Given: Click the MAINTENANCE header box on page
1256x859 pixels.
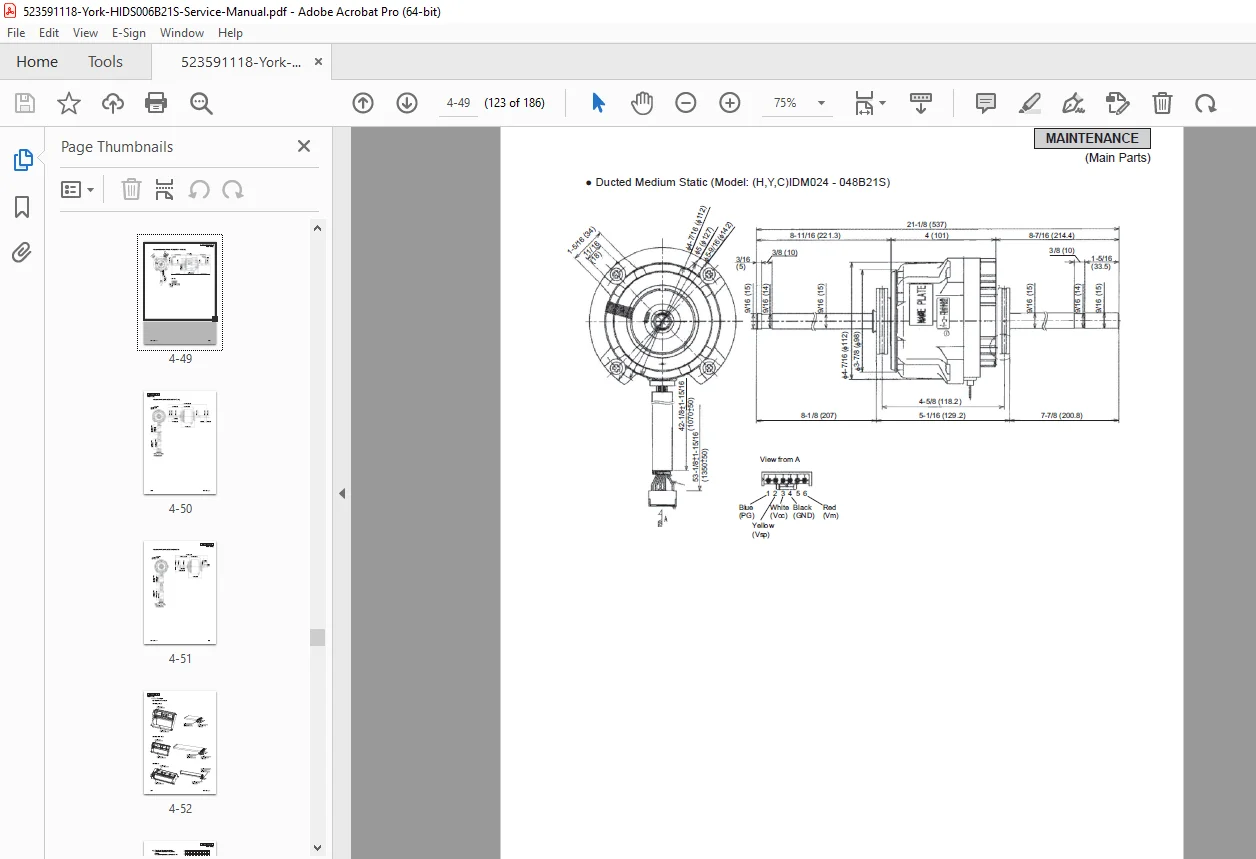Looking at the screenshot, I should [x=1092, y=139].
